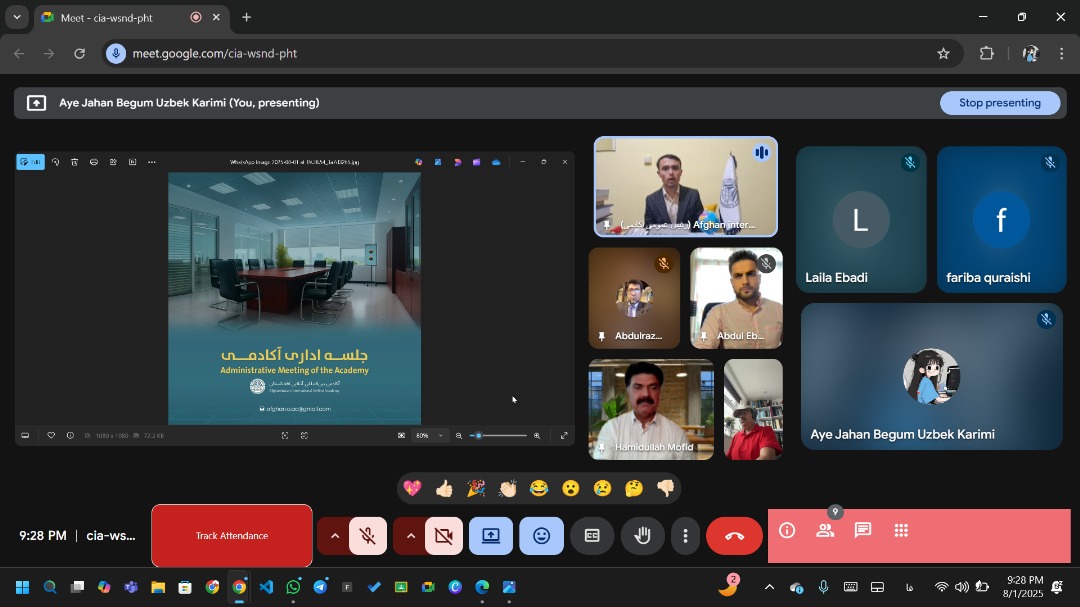The width and height of the screenshot is (1080, 607).
Task: Open meeting details info icon
Action: pyautogui.click(x=787, y=531)
